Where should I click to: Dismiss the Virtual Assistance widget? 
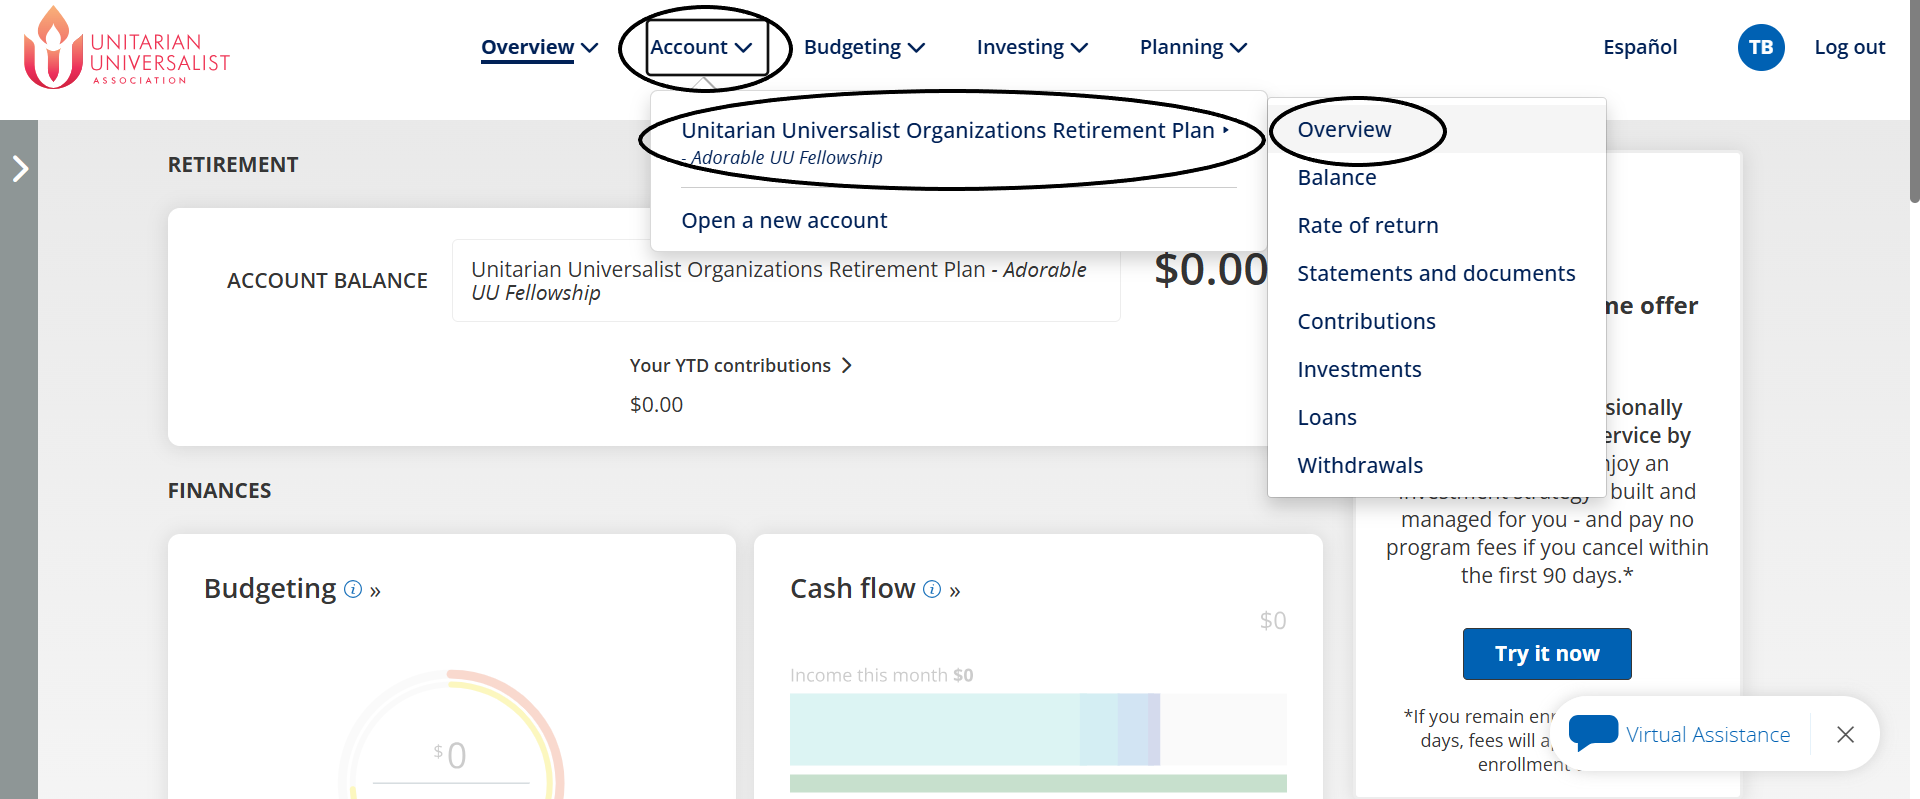(1845, 734)
